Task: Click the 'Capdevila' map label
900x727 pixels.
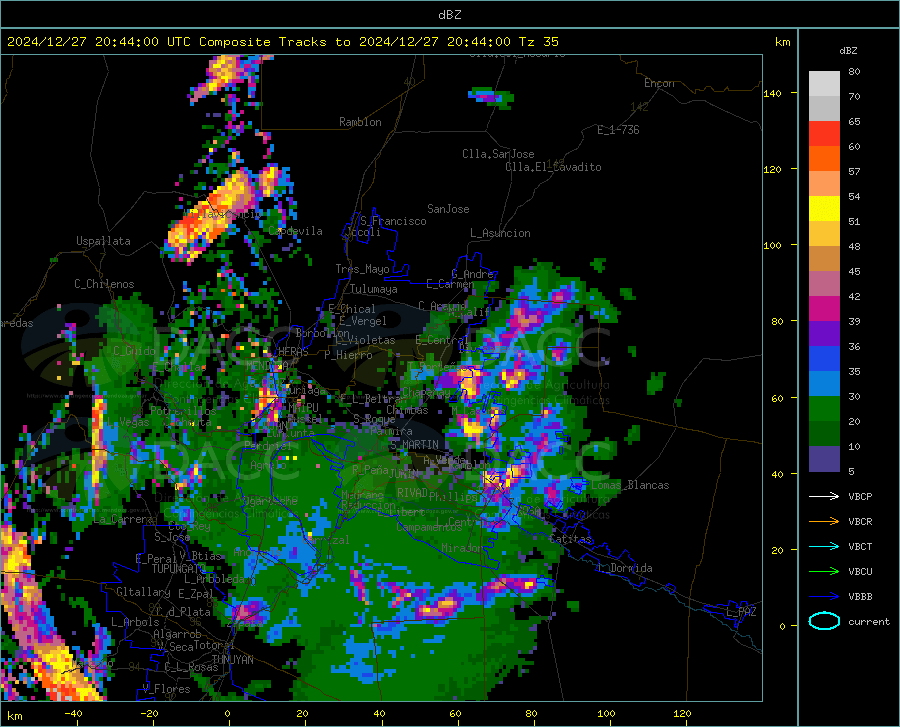Action: 296,231
